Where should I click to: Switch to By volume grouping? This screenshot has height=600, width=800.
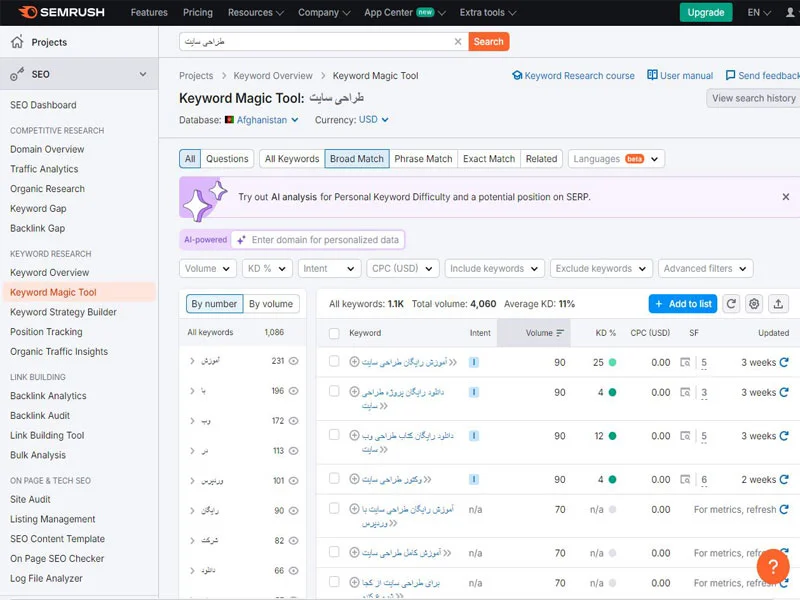pos(271,304)
